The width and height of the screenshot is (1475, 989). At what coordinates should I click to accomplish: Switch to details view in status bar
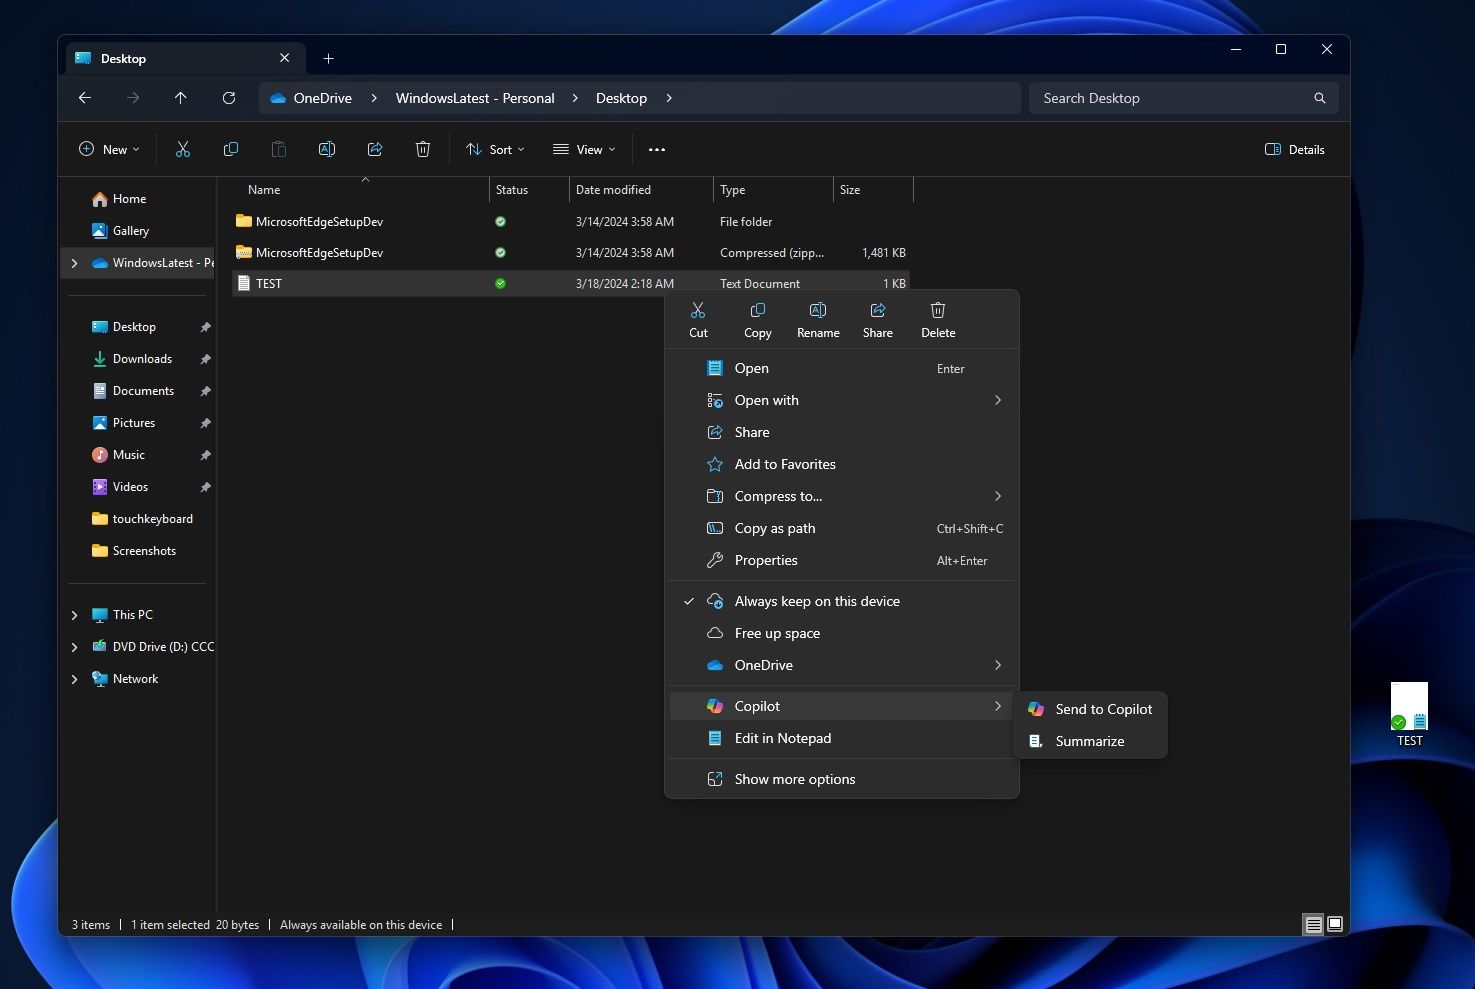click(1311, 924)
